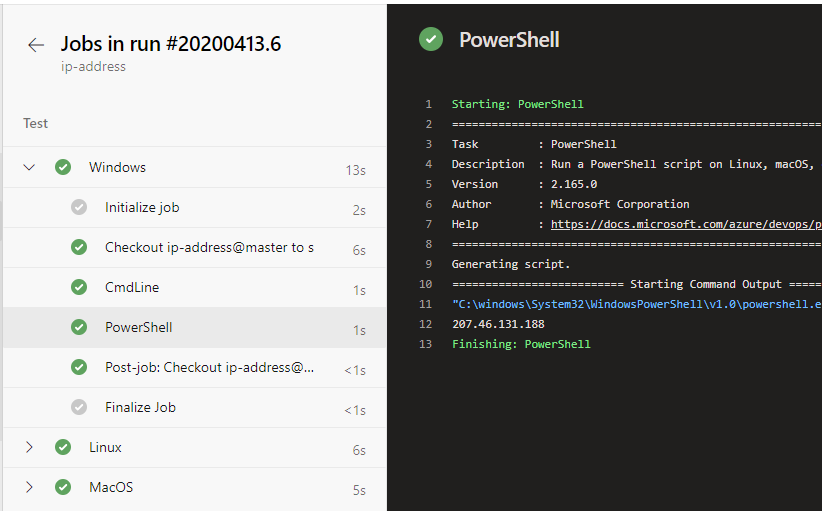Click the green check icon beside Post-job: Checkout

[79, 367]
